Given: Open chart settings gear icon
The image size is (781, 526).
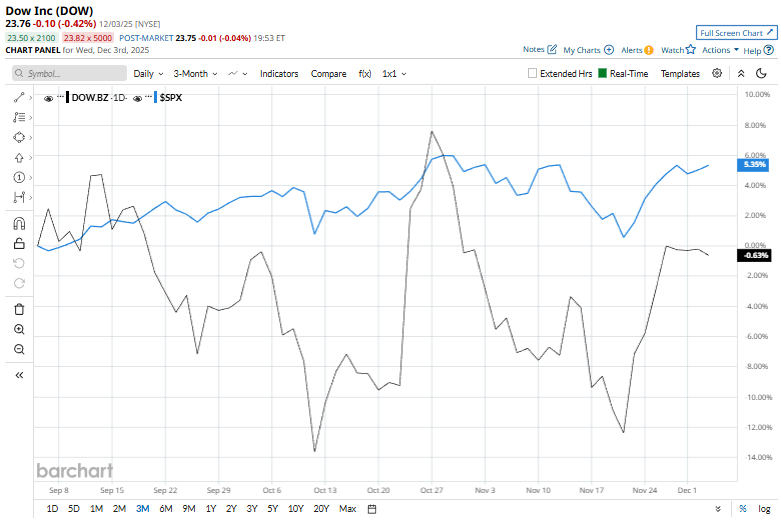Looking at the screenshot, I should pos(717,73).
